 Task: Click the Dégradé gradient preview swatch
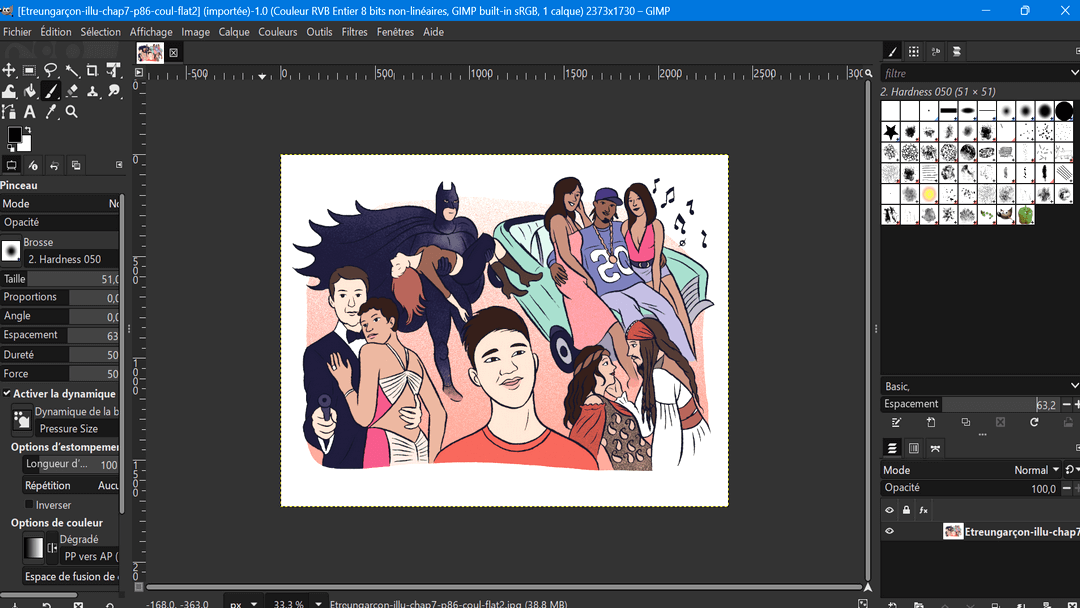tap(33, 547)
